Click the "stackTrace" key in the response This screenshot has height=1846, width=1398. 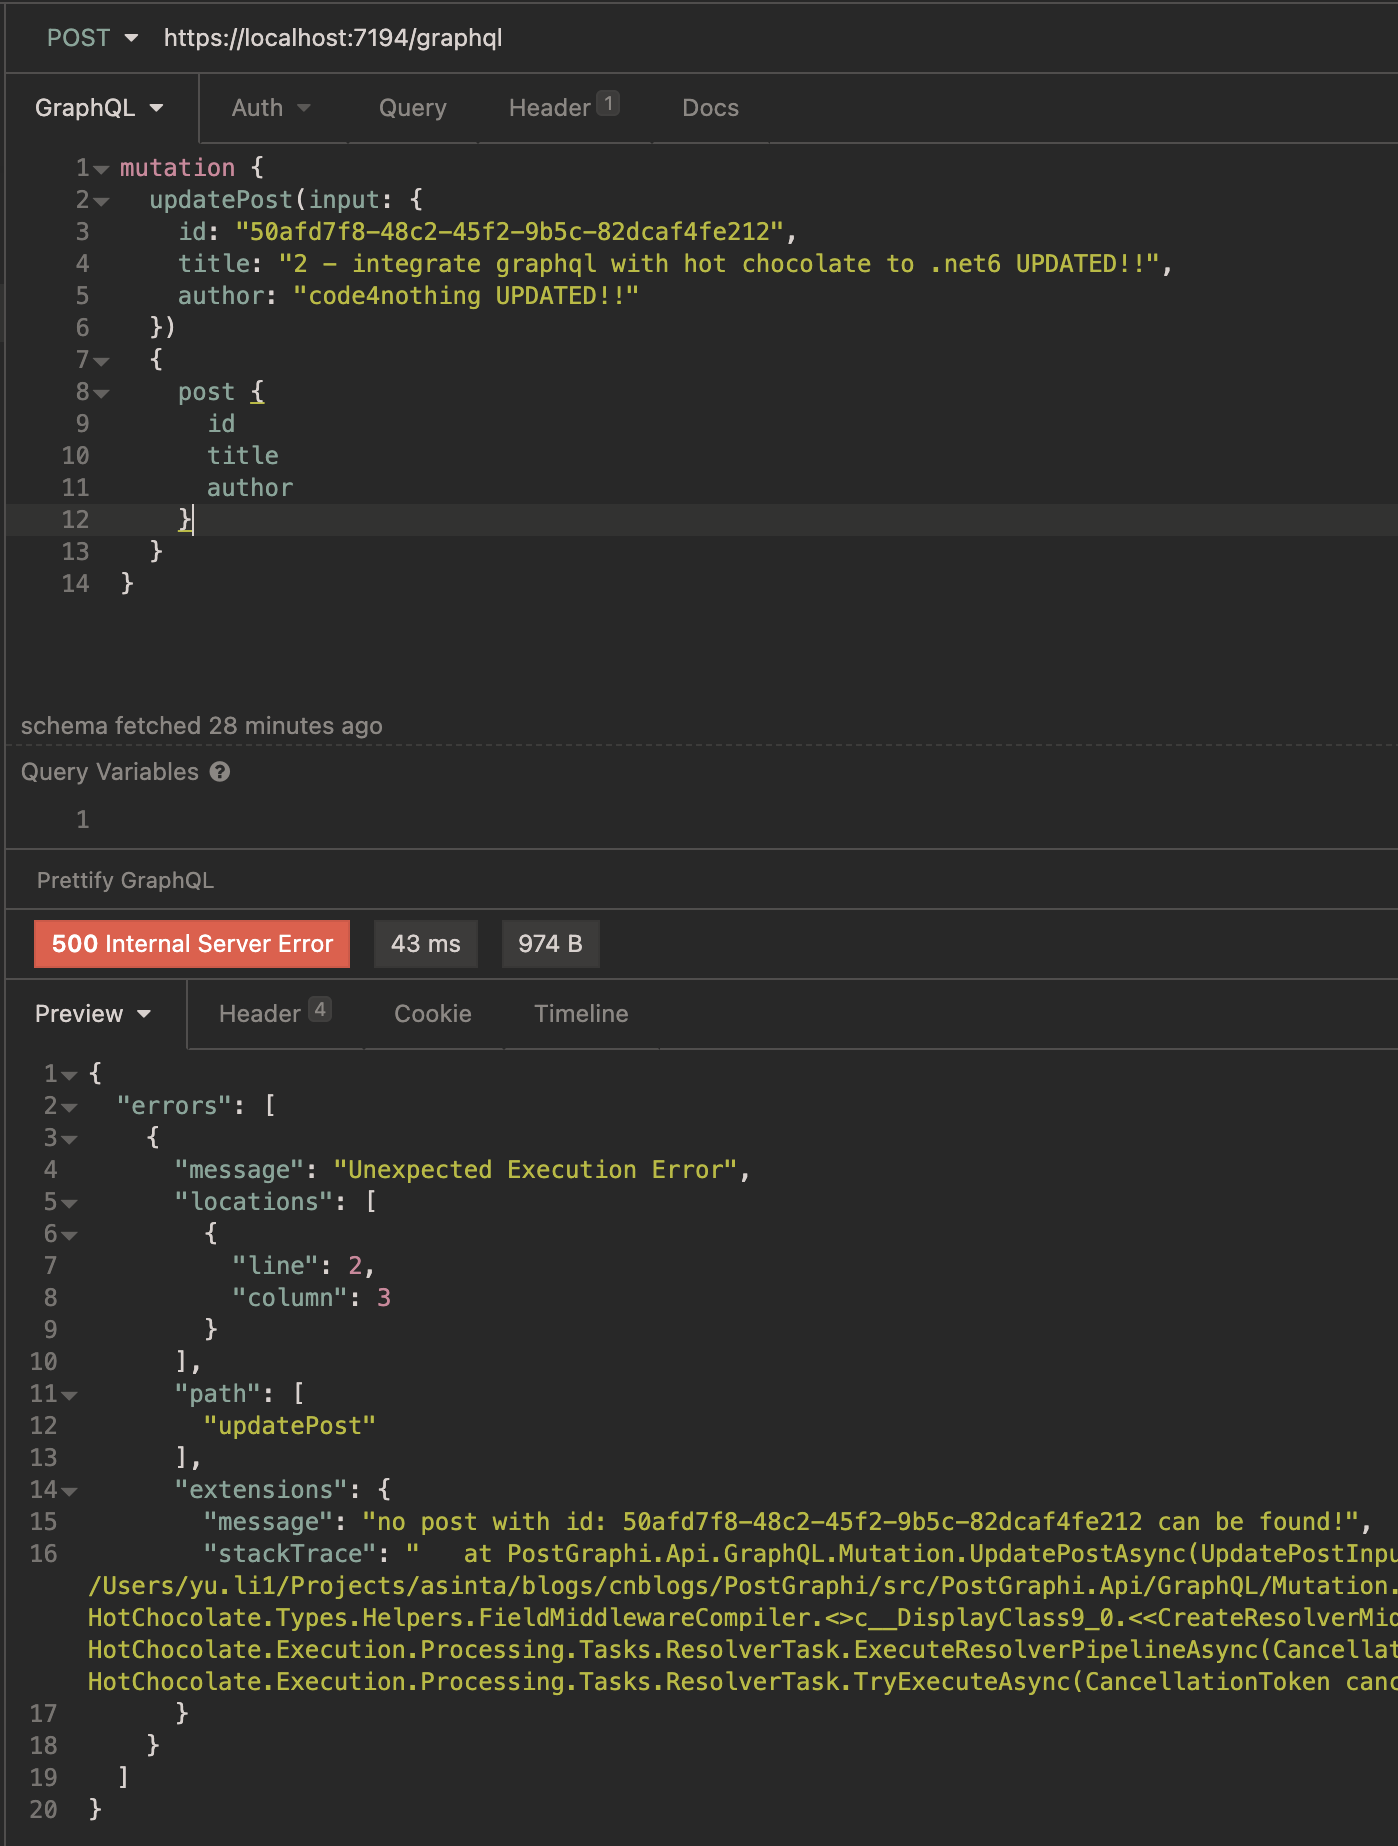pos(290,1554)
